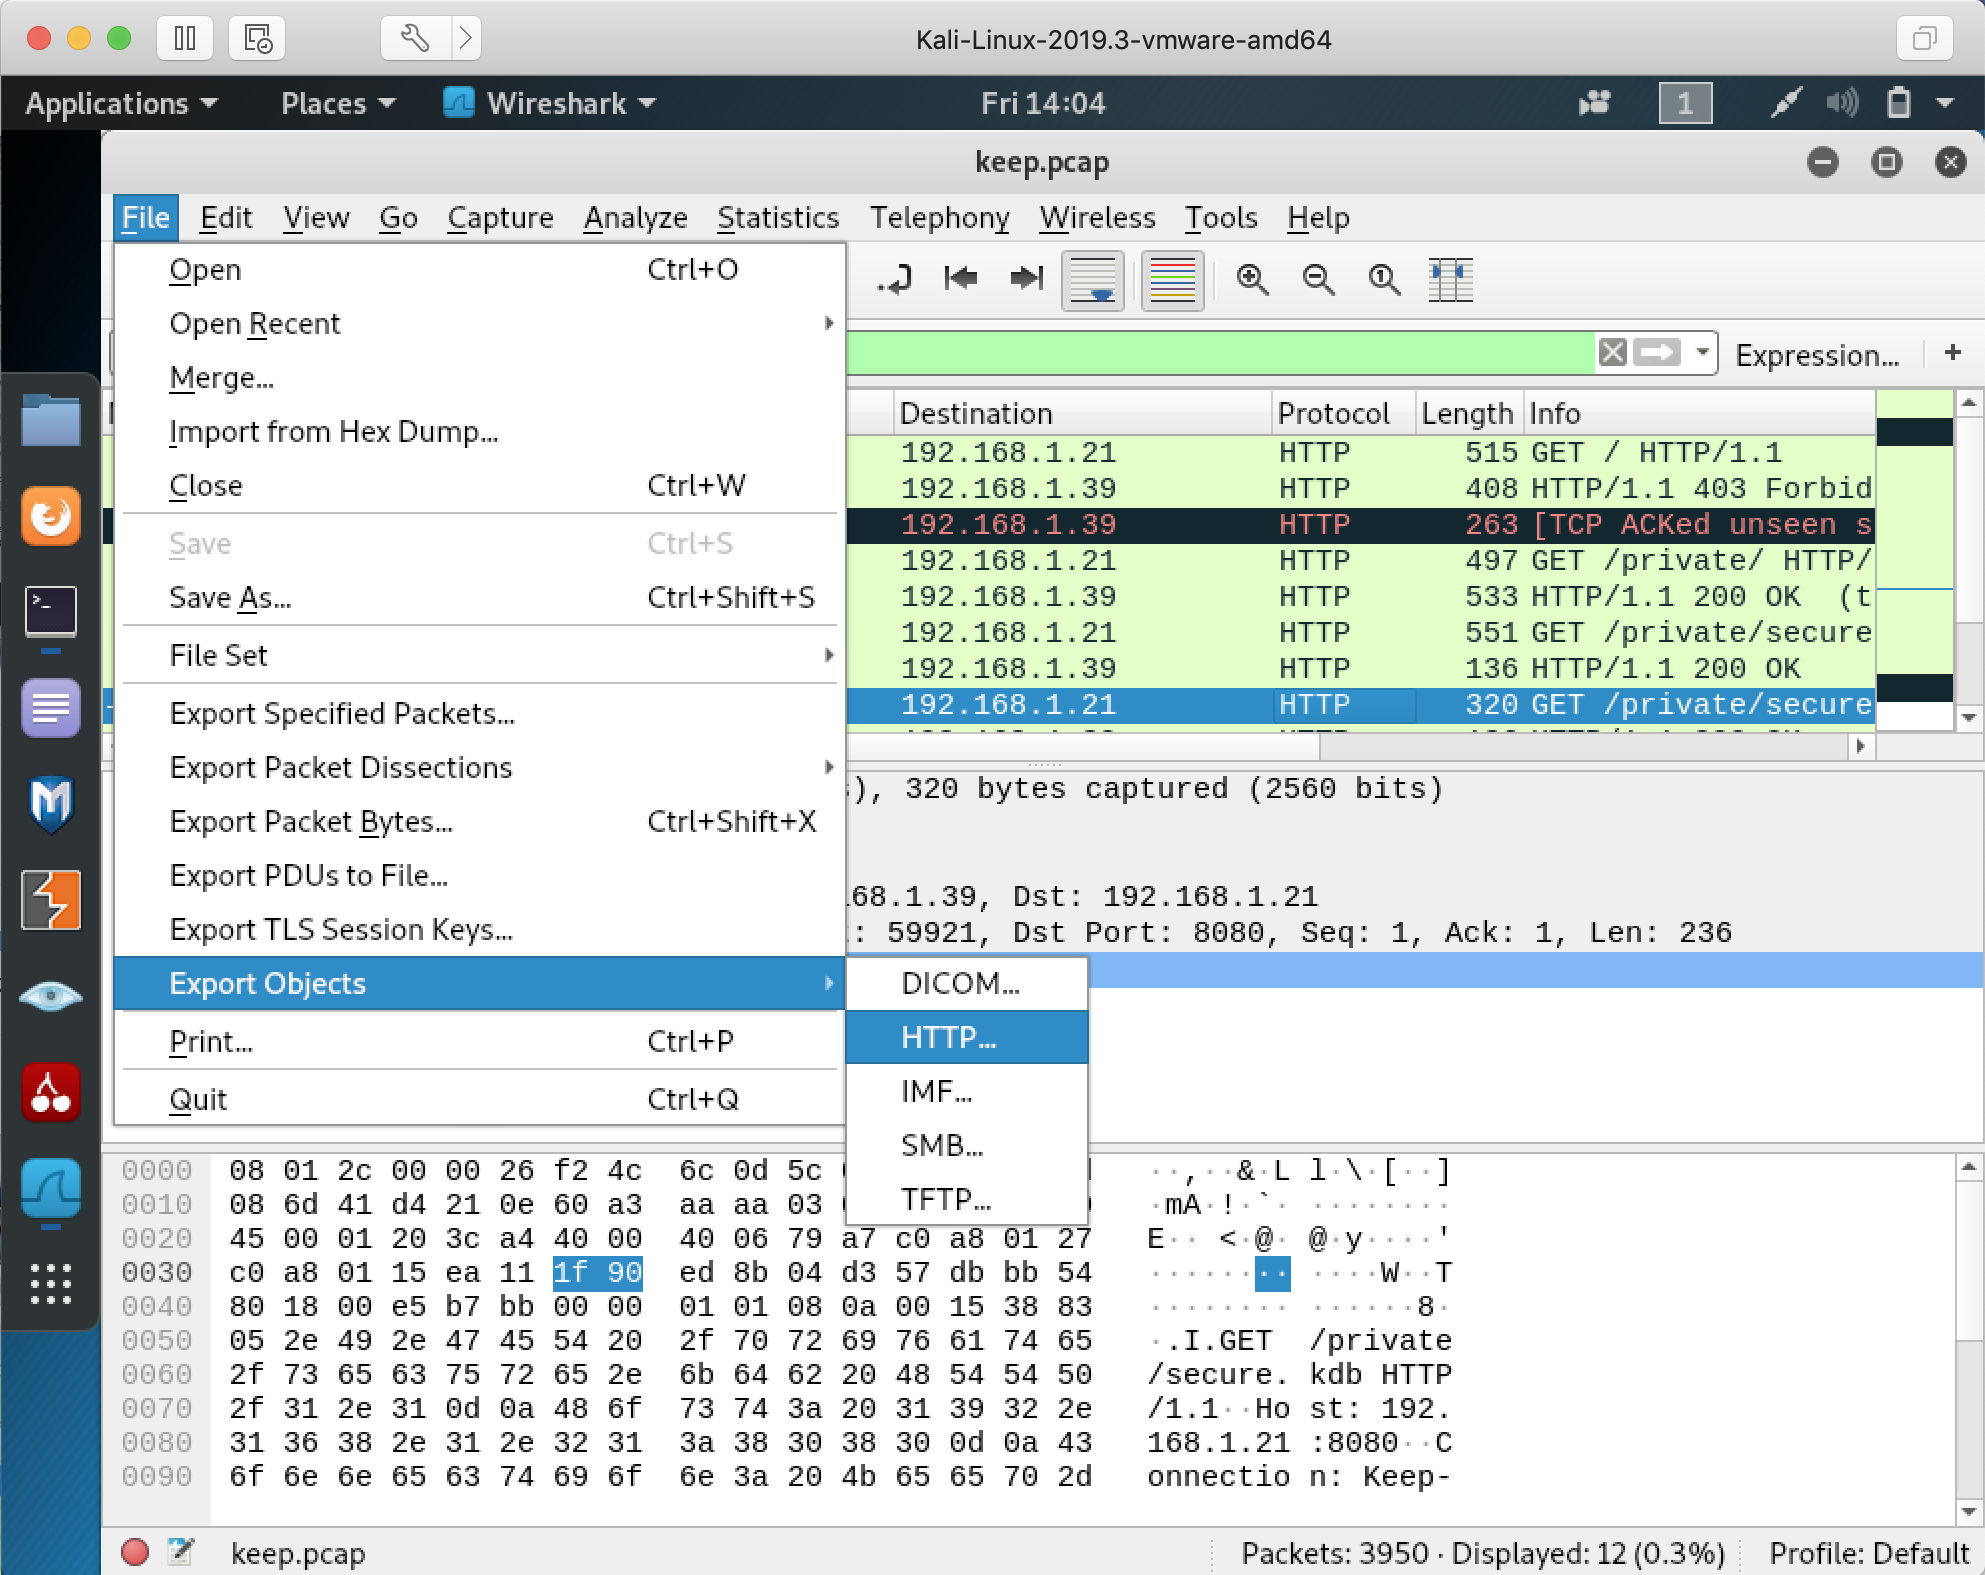Viewport: 1985px width, 1575px height.
Task: Zoom in on packet text
Action: tap(1253, 280)
